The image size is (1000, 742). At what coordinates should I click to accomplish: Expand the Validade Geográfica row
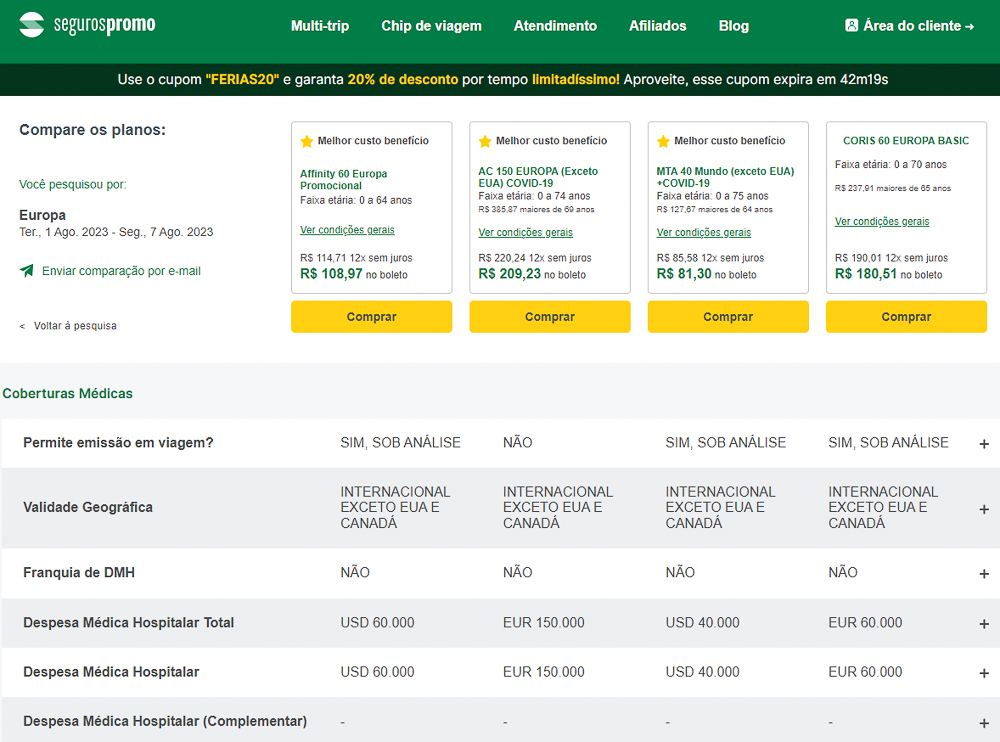click(984, 509)
